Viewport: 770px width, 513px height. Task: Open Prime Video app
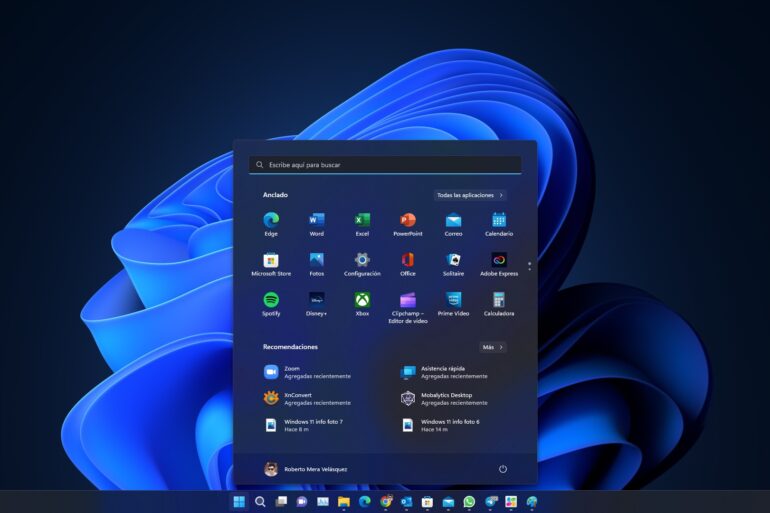[x=453, y=304]
